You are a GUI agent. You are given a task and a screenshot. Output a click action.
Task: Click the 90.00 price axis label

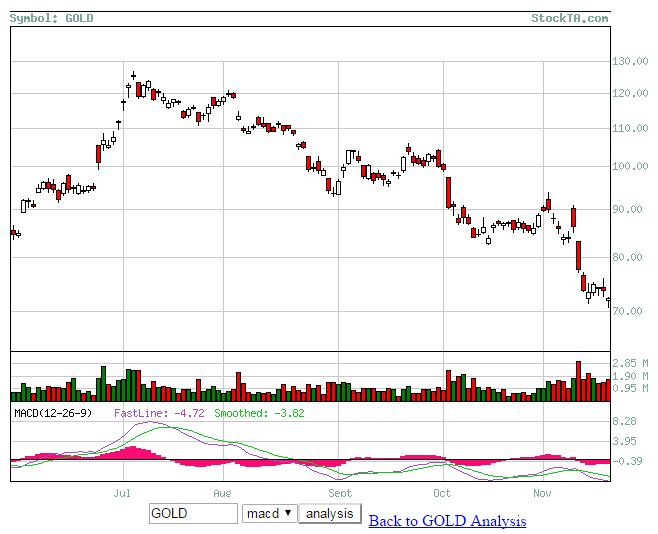click(x=627, y=209)
